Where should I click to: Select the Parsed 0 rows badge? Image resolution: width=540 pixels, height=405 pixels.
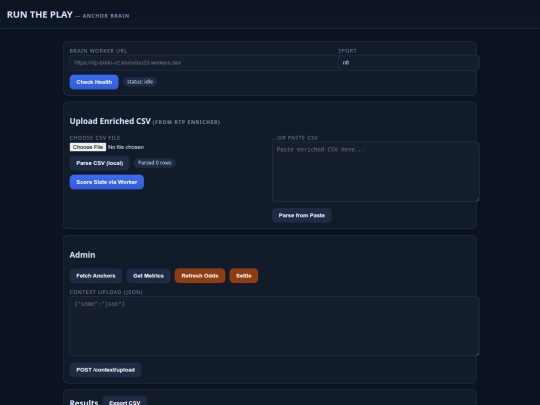(155, 163)
